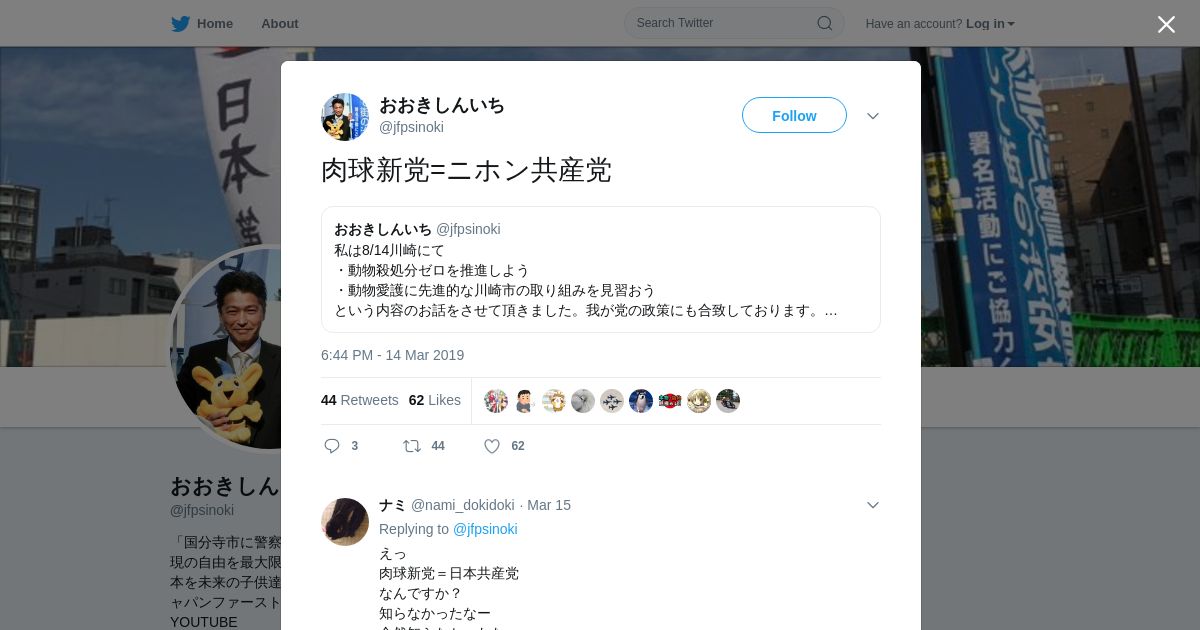Click the search magnifier icon
The width and height of the screenshot is (1200, 630).
[825, 23]
